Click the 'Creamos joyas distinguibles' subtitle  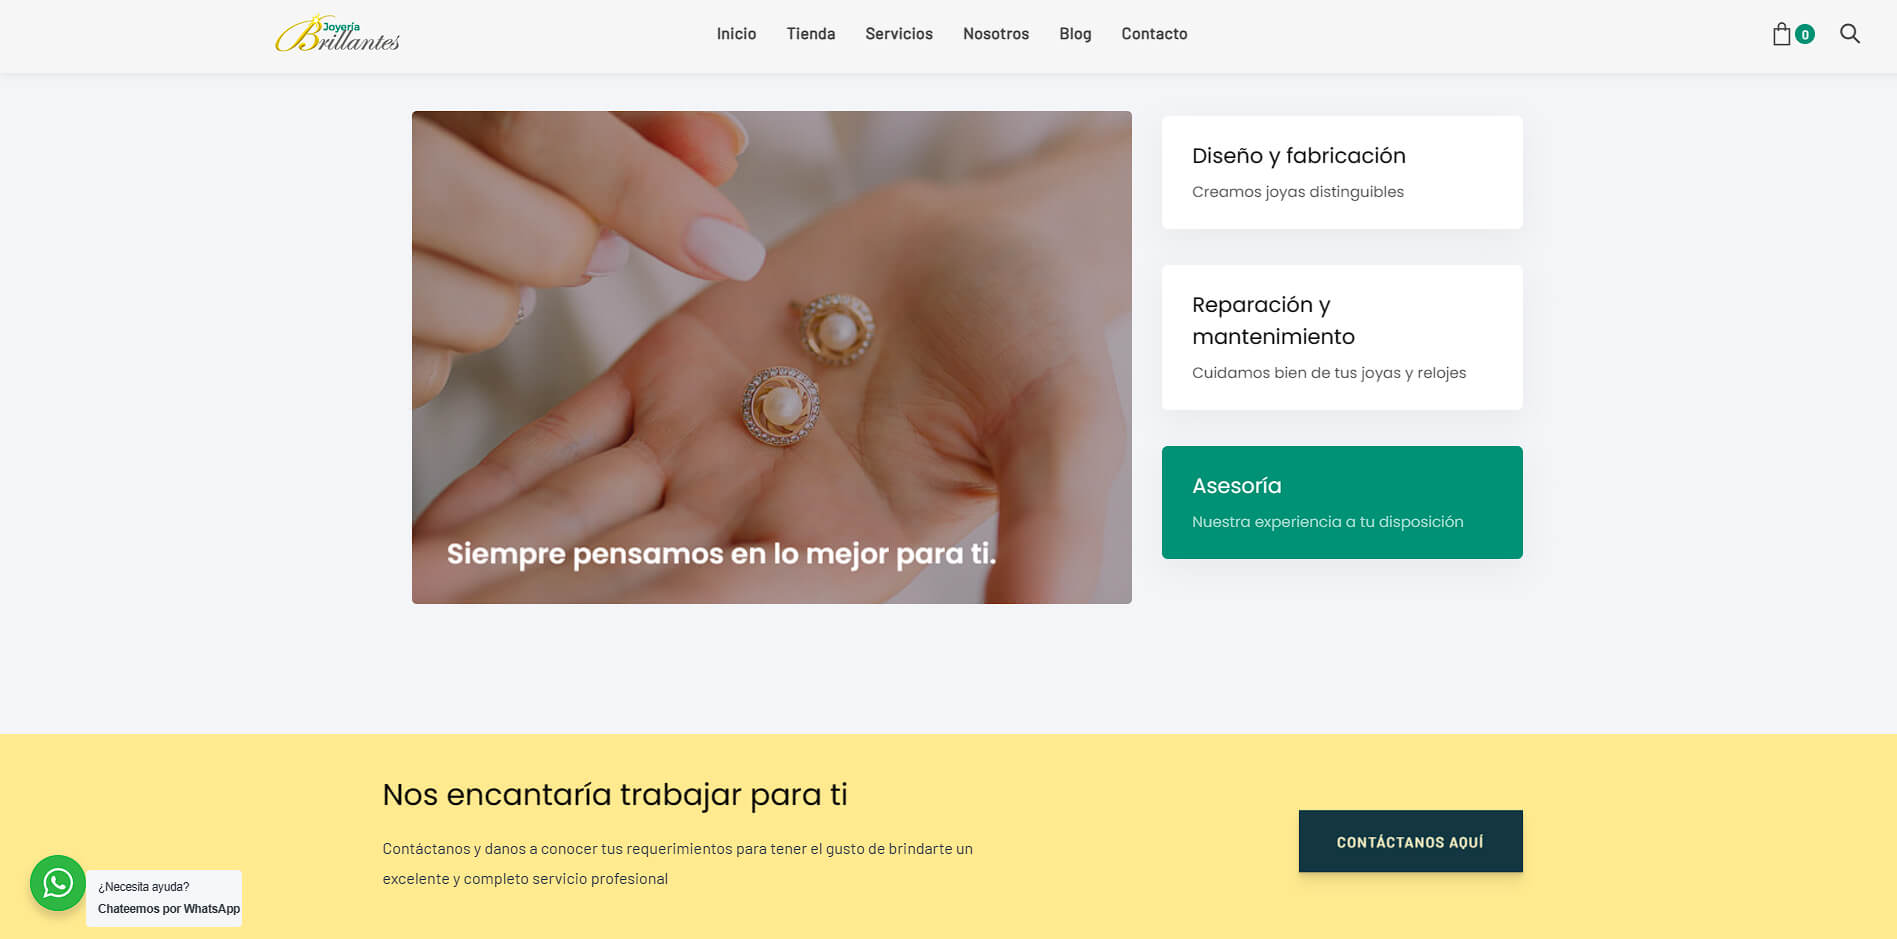click(1298, 192)
